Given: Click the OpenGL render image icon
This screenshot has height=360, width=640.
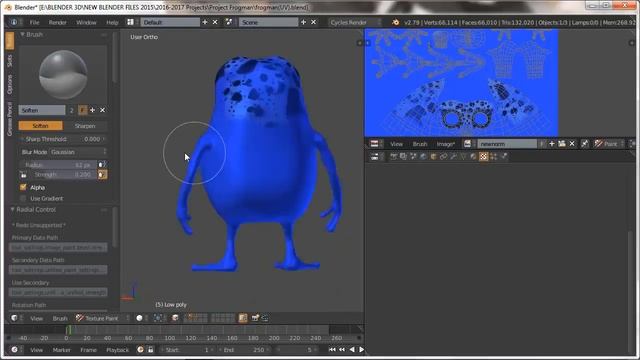Looking at the screenshot, I should coord(255,318).
